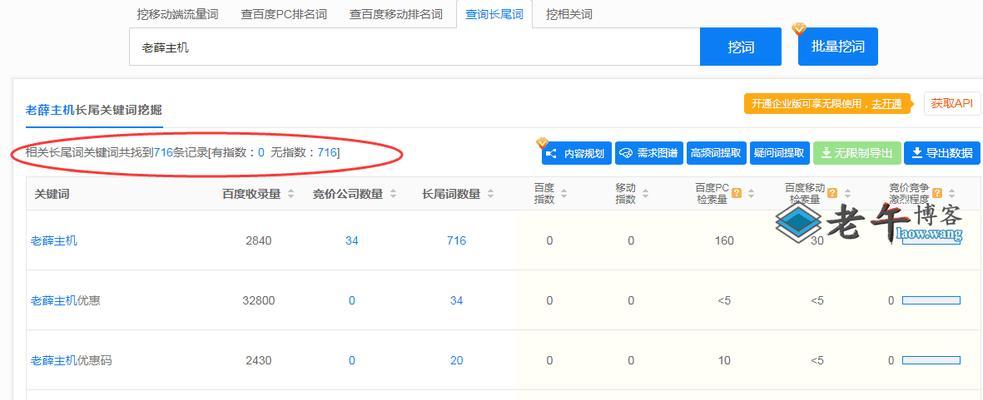Click the 竞价公司数量 value 0 for 老薛主机优惠
Image resolution: width=983 pixels, height=400 pixels.
pyautogui.click(x=352, y=300)
